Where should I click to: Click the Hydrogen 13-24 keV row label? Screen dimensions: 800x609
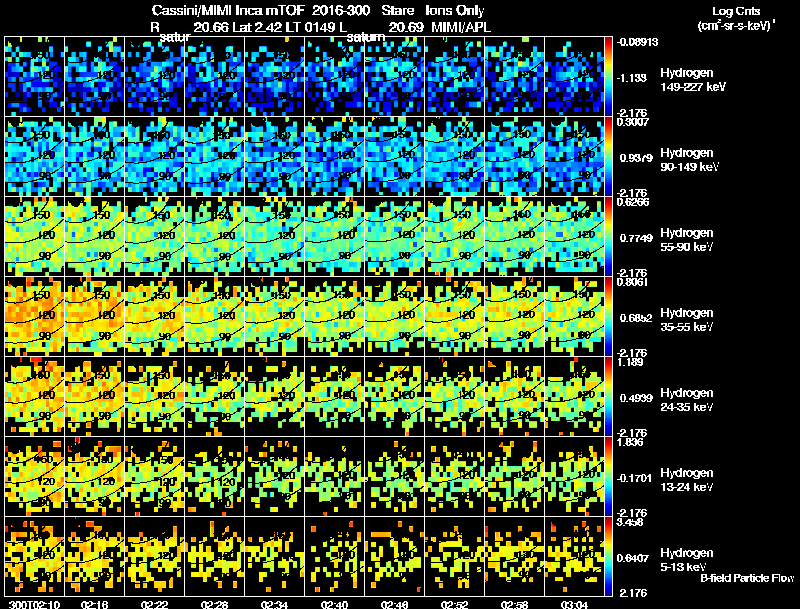coord(687,480)
